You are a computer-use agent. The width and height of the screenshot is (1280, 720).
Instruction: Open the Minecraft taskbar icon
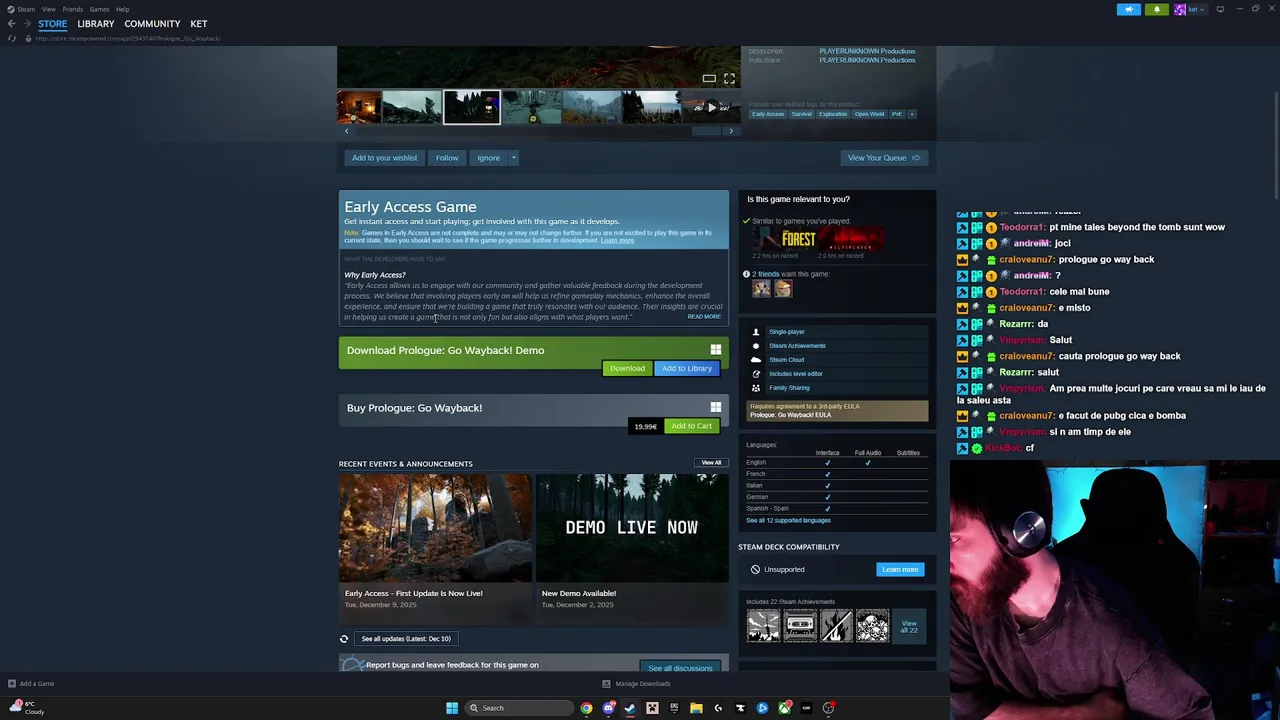pos(652,708)
